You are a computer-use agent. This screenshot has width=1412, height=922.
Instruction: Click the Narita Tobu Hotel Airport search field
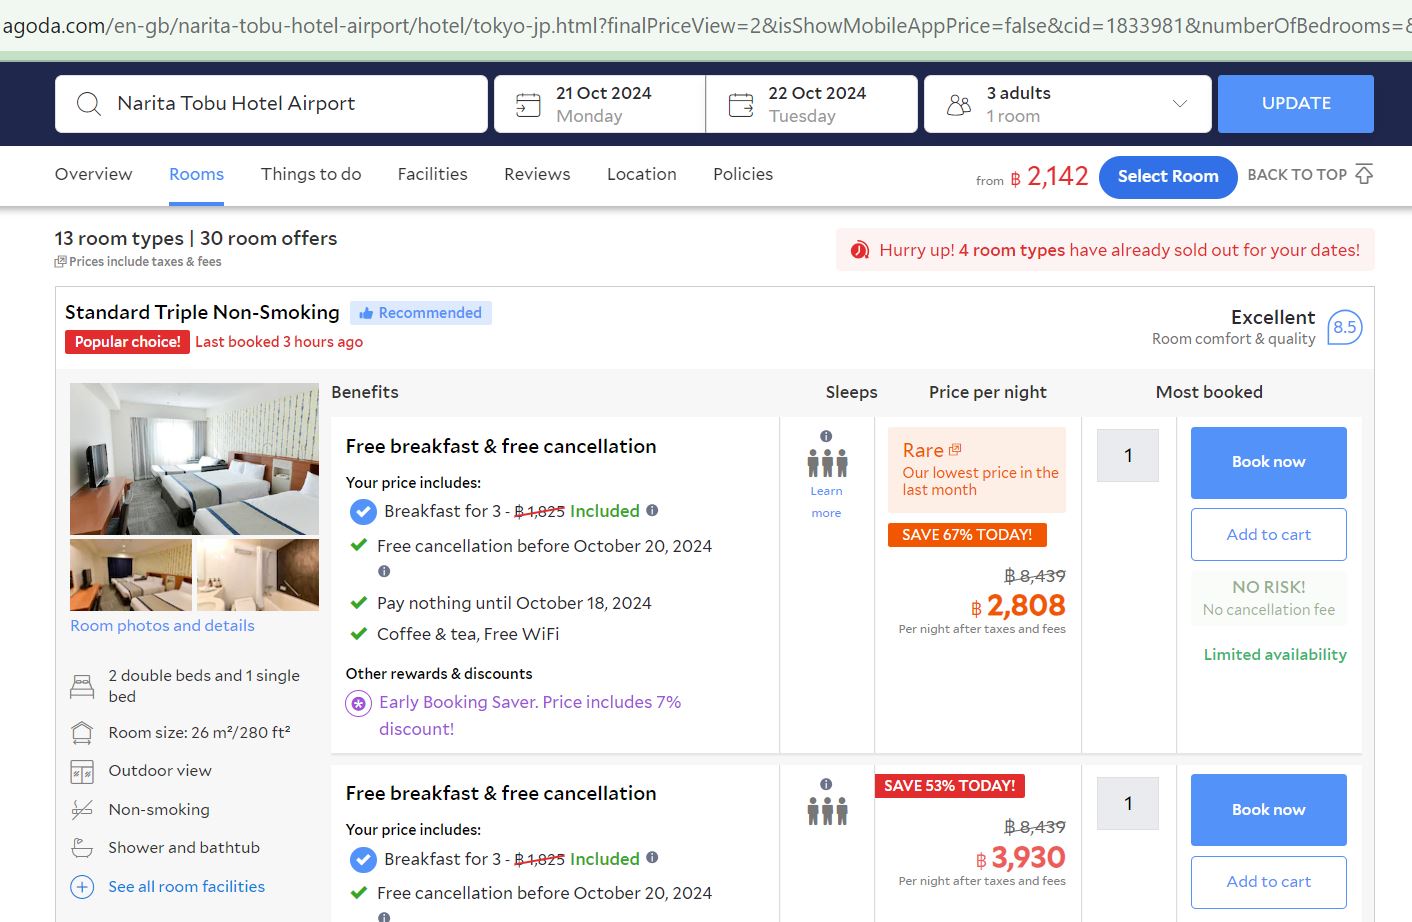pos(271,104)
